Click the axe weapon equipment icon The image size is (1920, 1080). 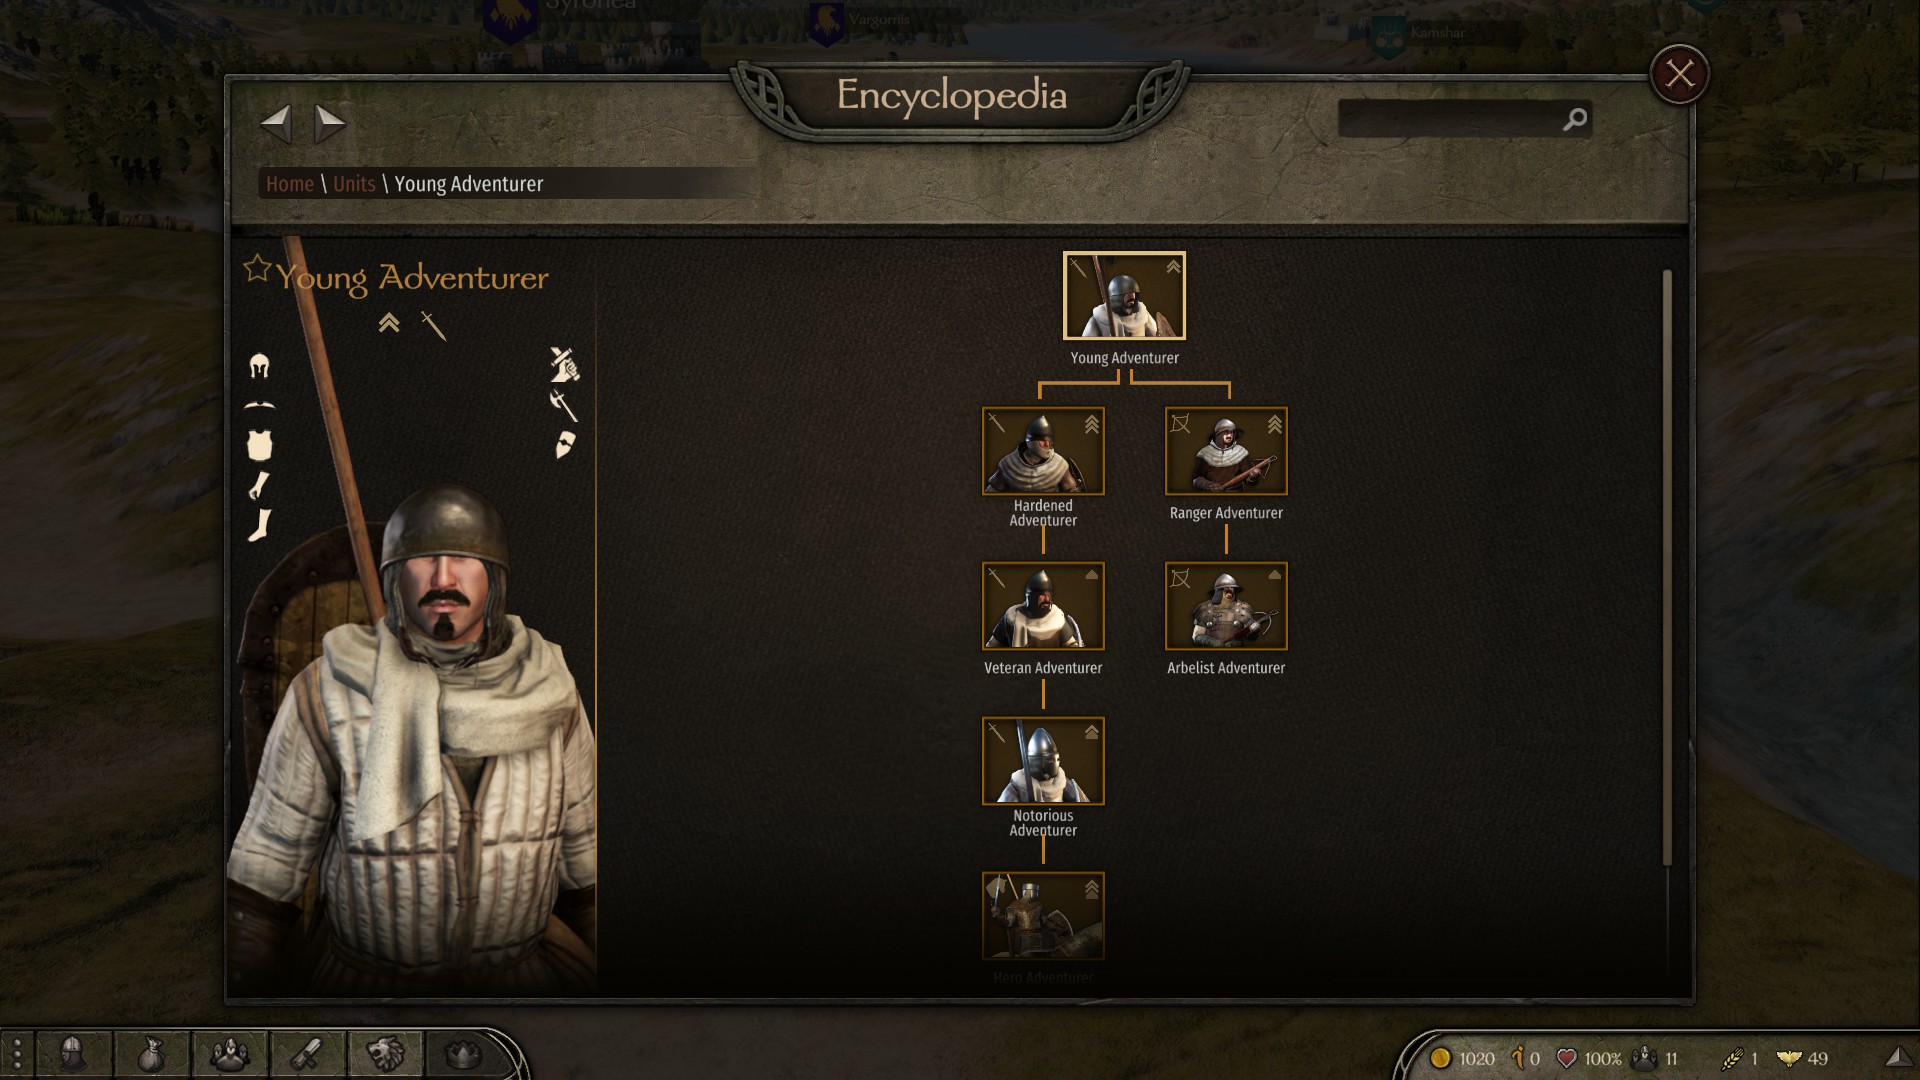tap(563, 405)
